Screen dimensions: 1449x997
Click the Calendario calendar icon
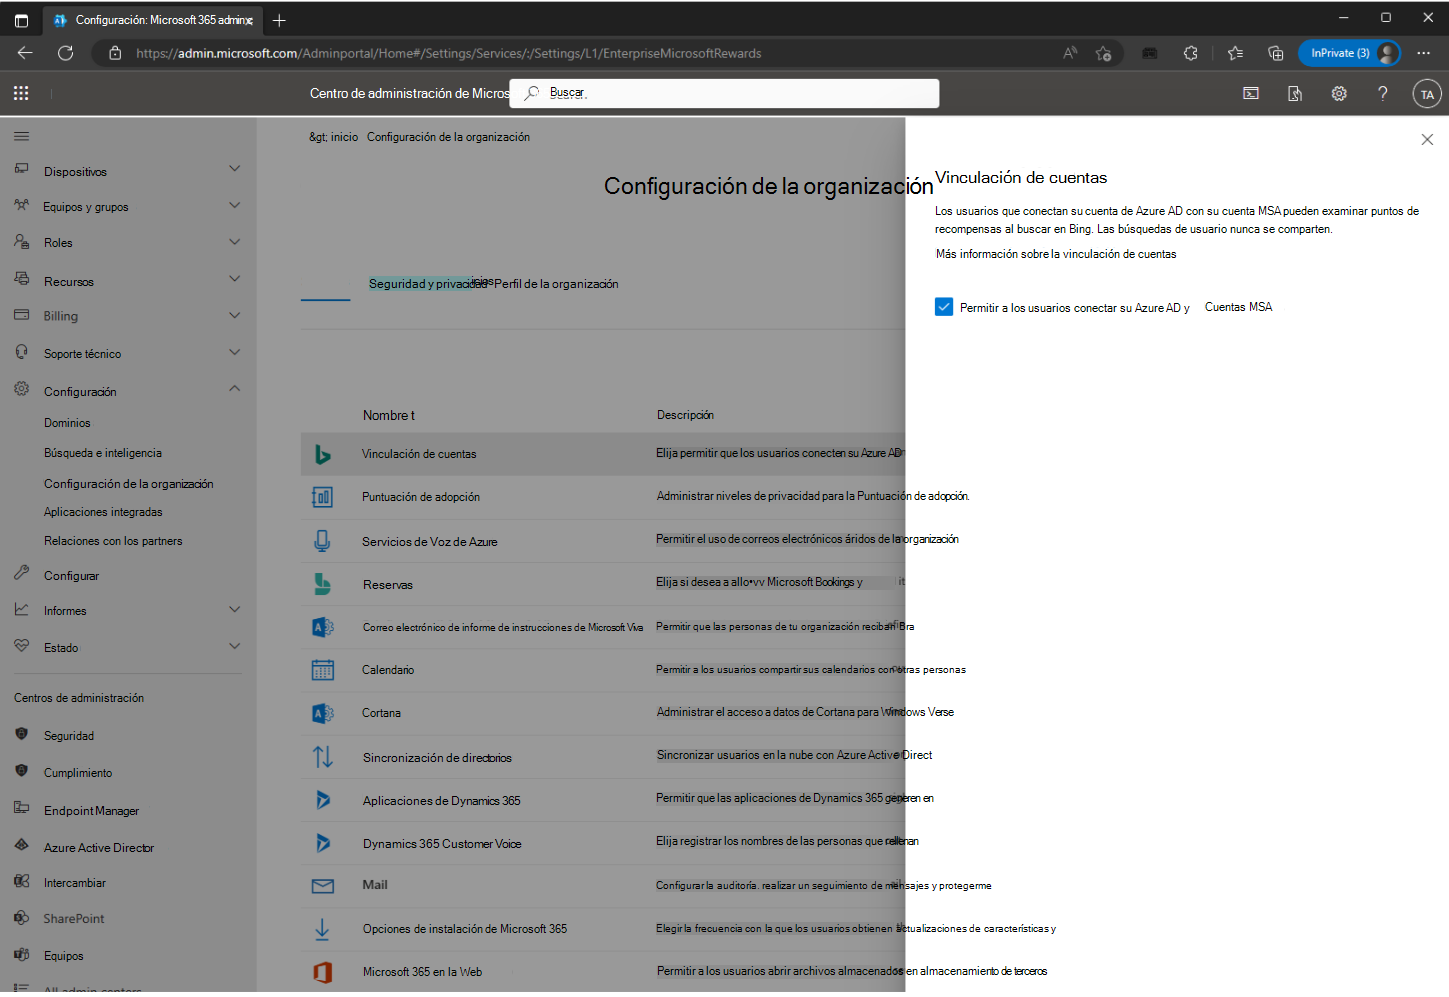coord(322,670)
